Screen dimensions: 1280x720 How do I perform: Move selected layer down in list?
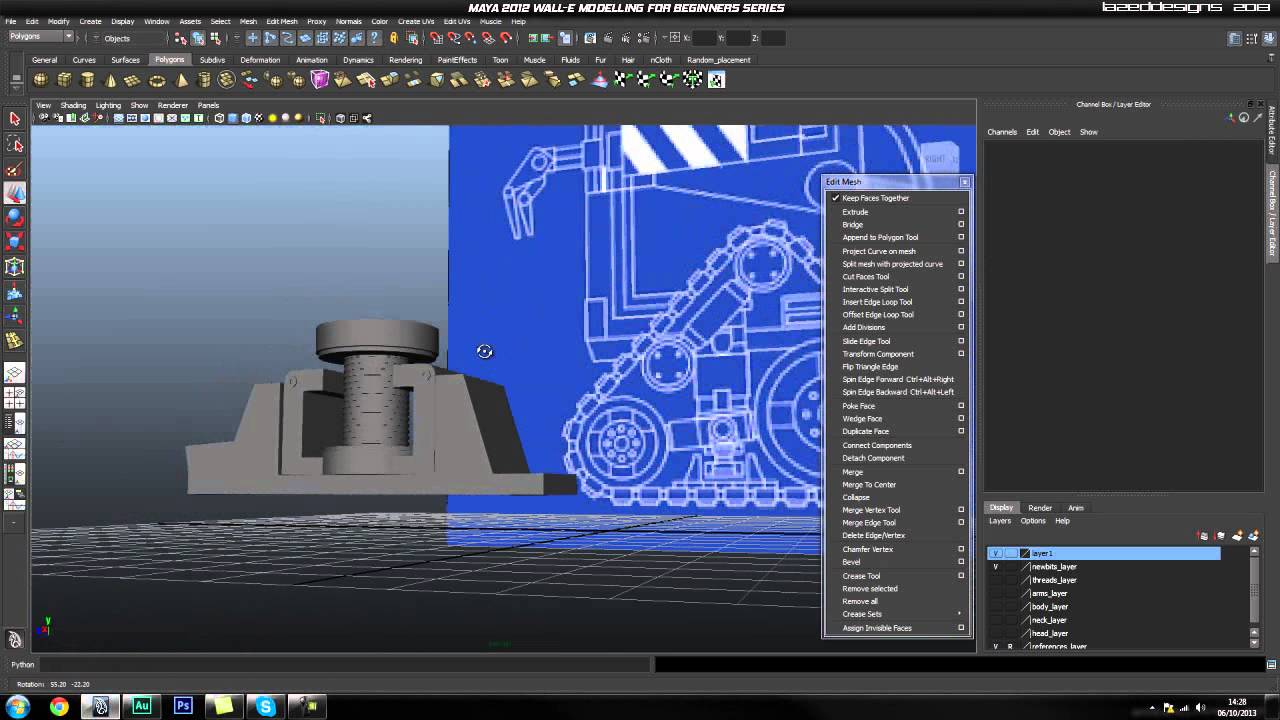[1219, 536]
